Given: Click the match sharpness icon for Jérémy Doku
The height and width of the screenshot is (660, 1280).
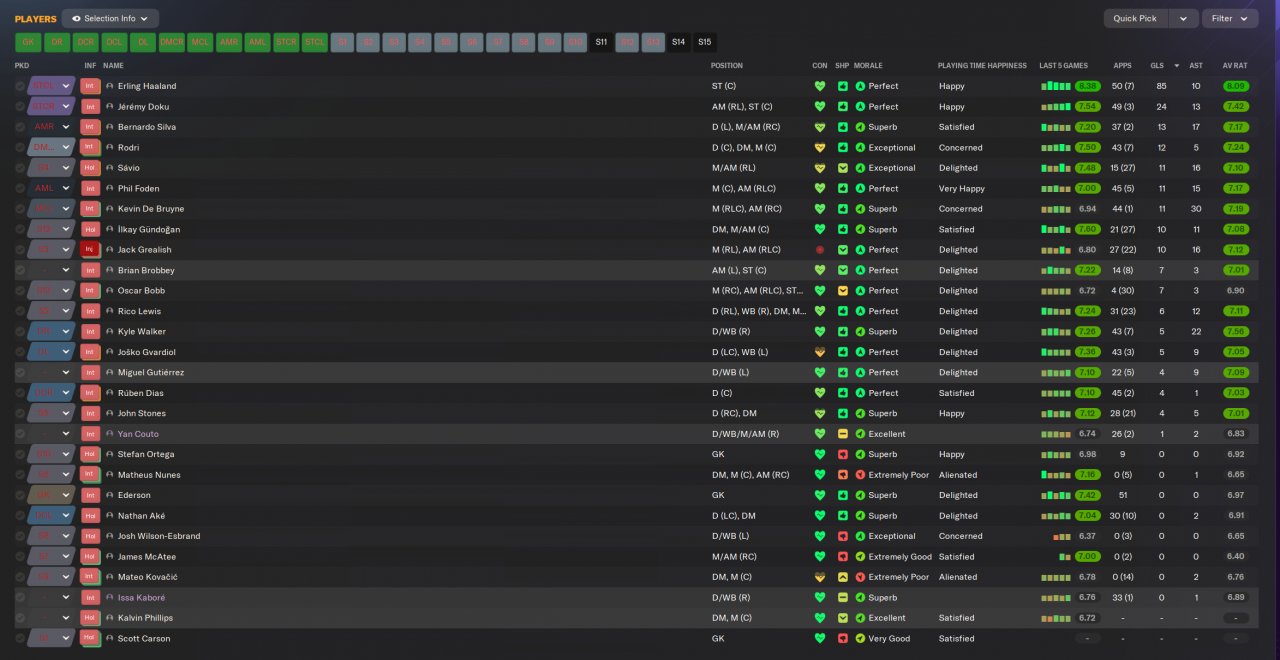Looking at the screenshot, I should 843,107.
